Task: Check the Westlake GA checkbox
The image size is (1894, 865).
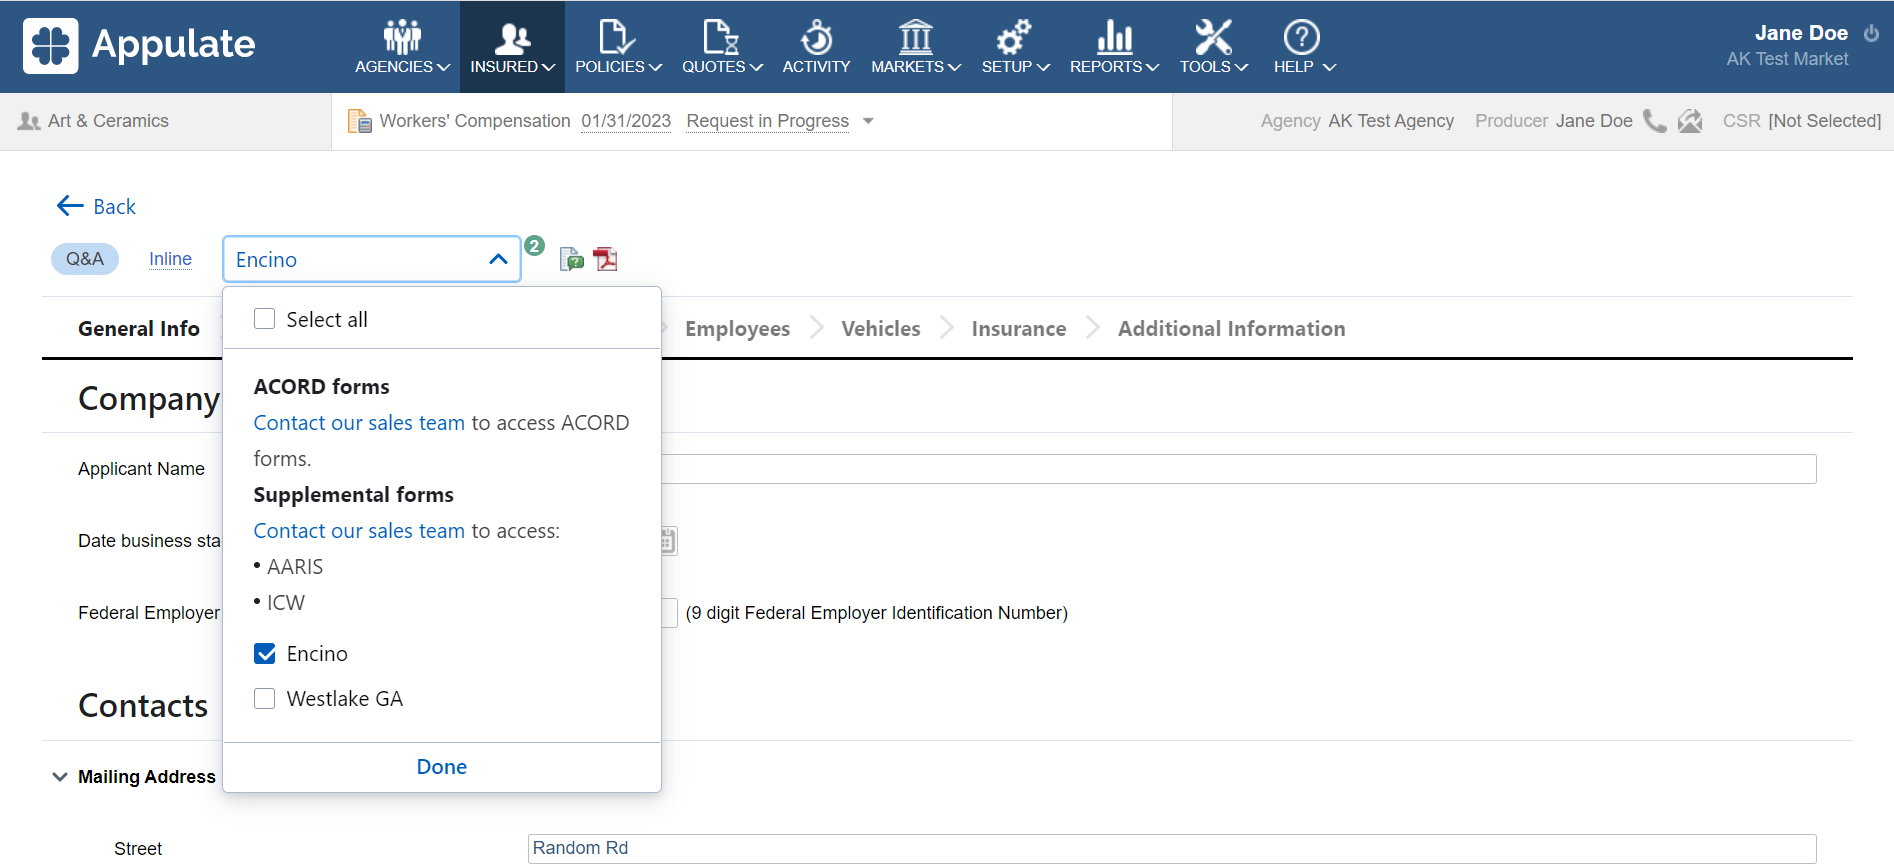Action: [265, 699]
